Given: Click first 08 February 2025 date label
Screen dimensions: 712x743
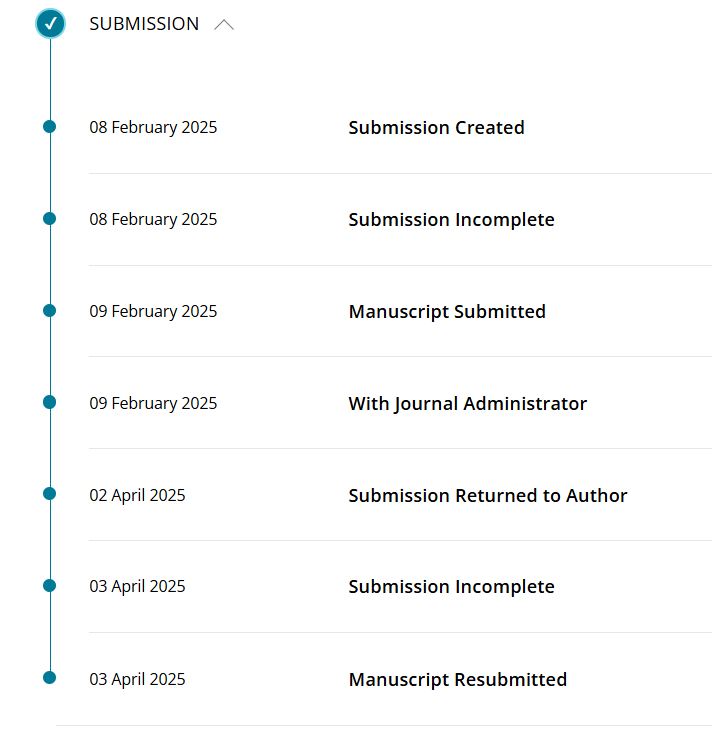Looking at the screenshot, I should pos(153,127).
